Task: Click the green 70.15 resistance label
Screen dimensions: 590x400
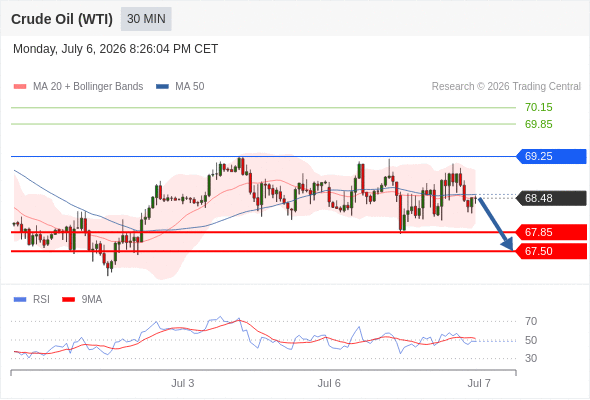Action: click(538, 107)
